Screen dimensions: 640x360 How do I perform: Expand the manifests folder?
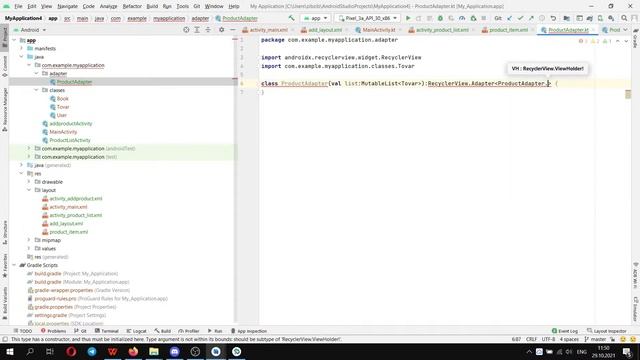22,48
